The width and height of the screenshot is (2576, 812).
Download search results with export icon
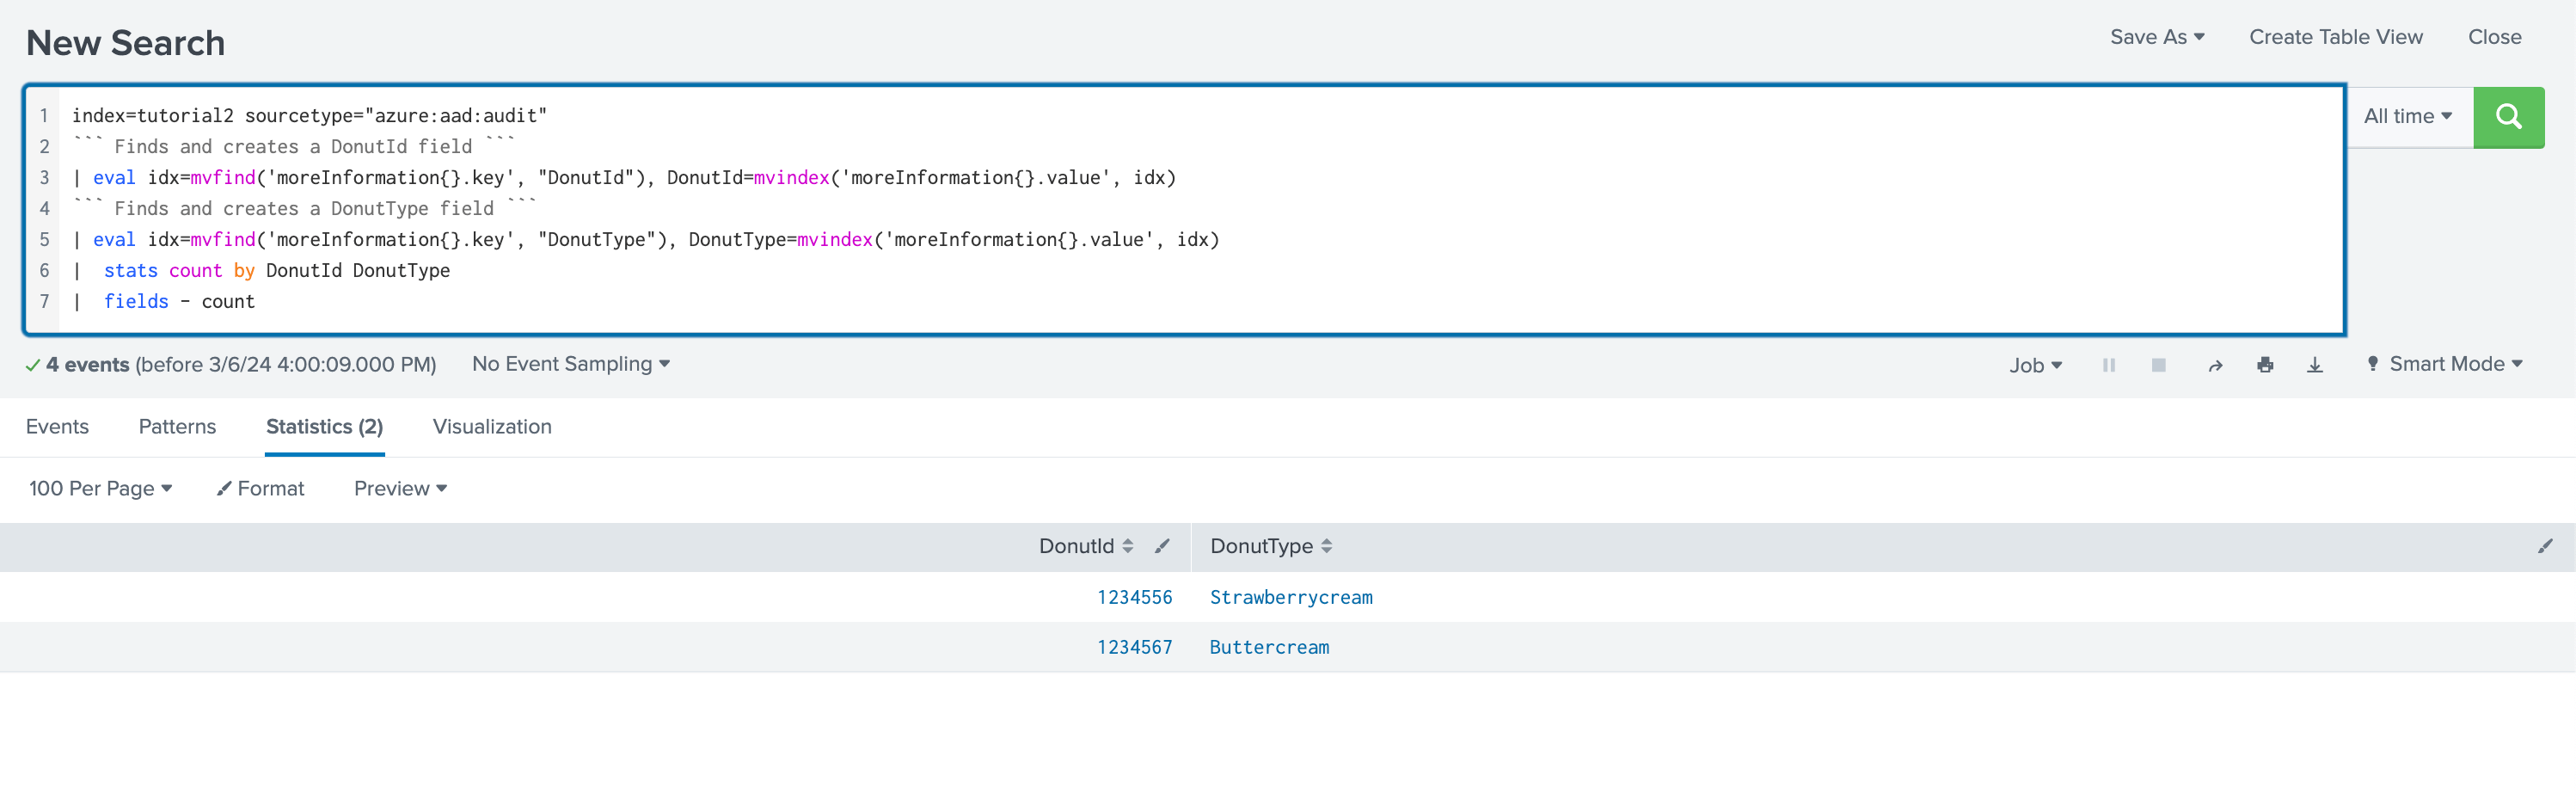2315,364
